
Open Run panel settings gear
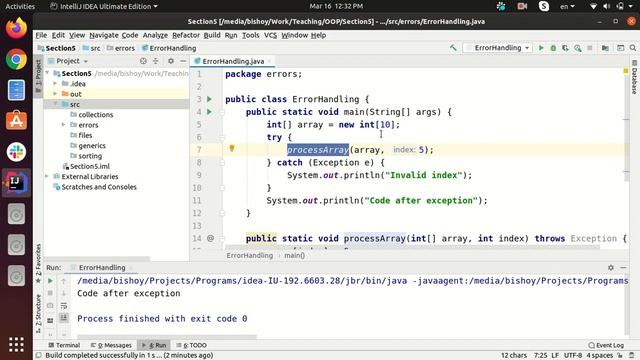click(611, 267)
